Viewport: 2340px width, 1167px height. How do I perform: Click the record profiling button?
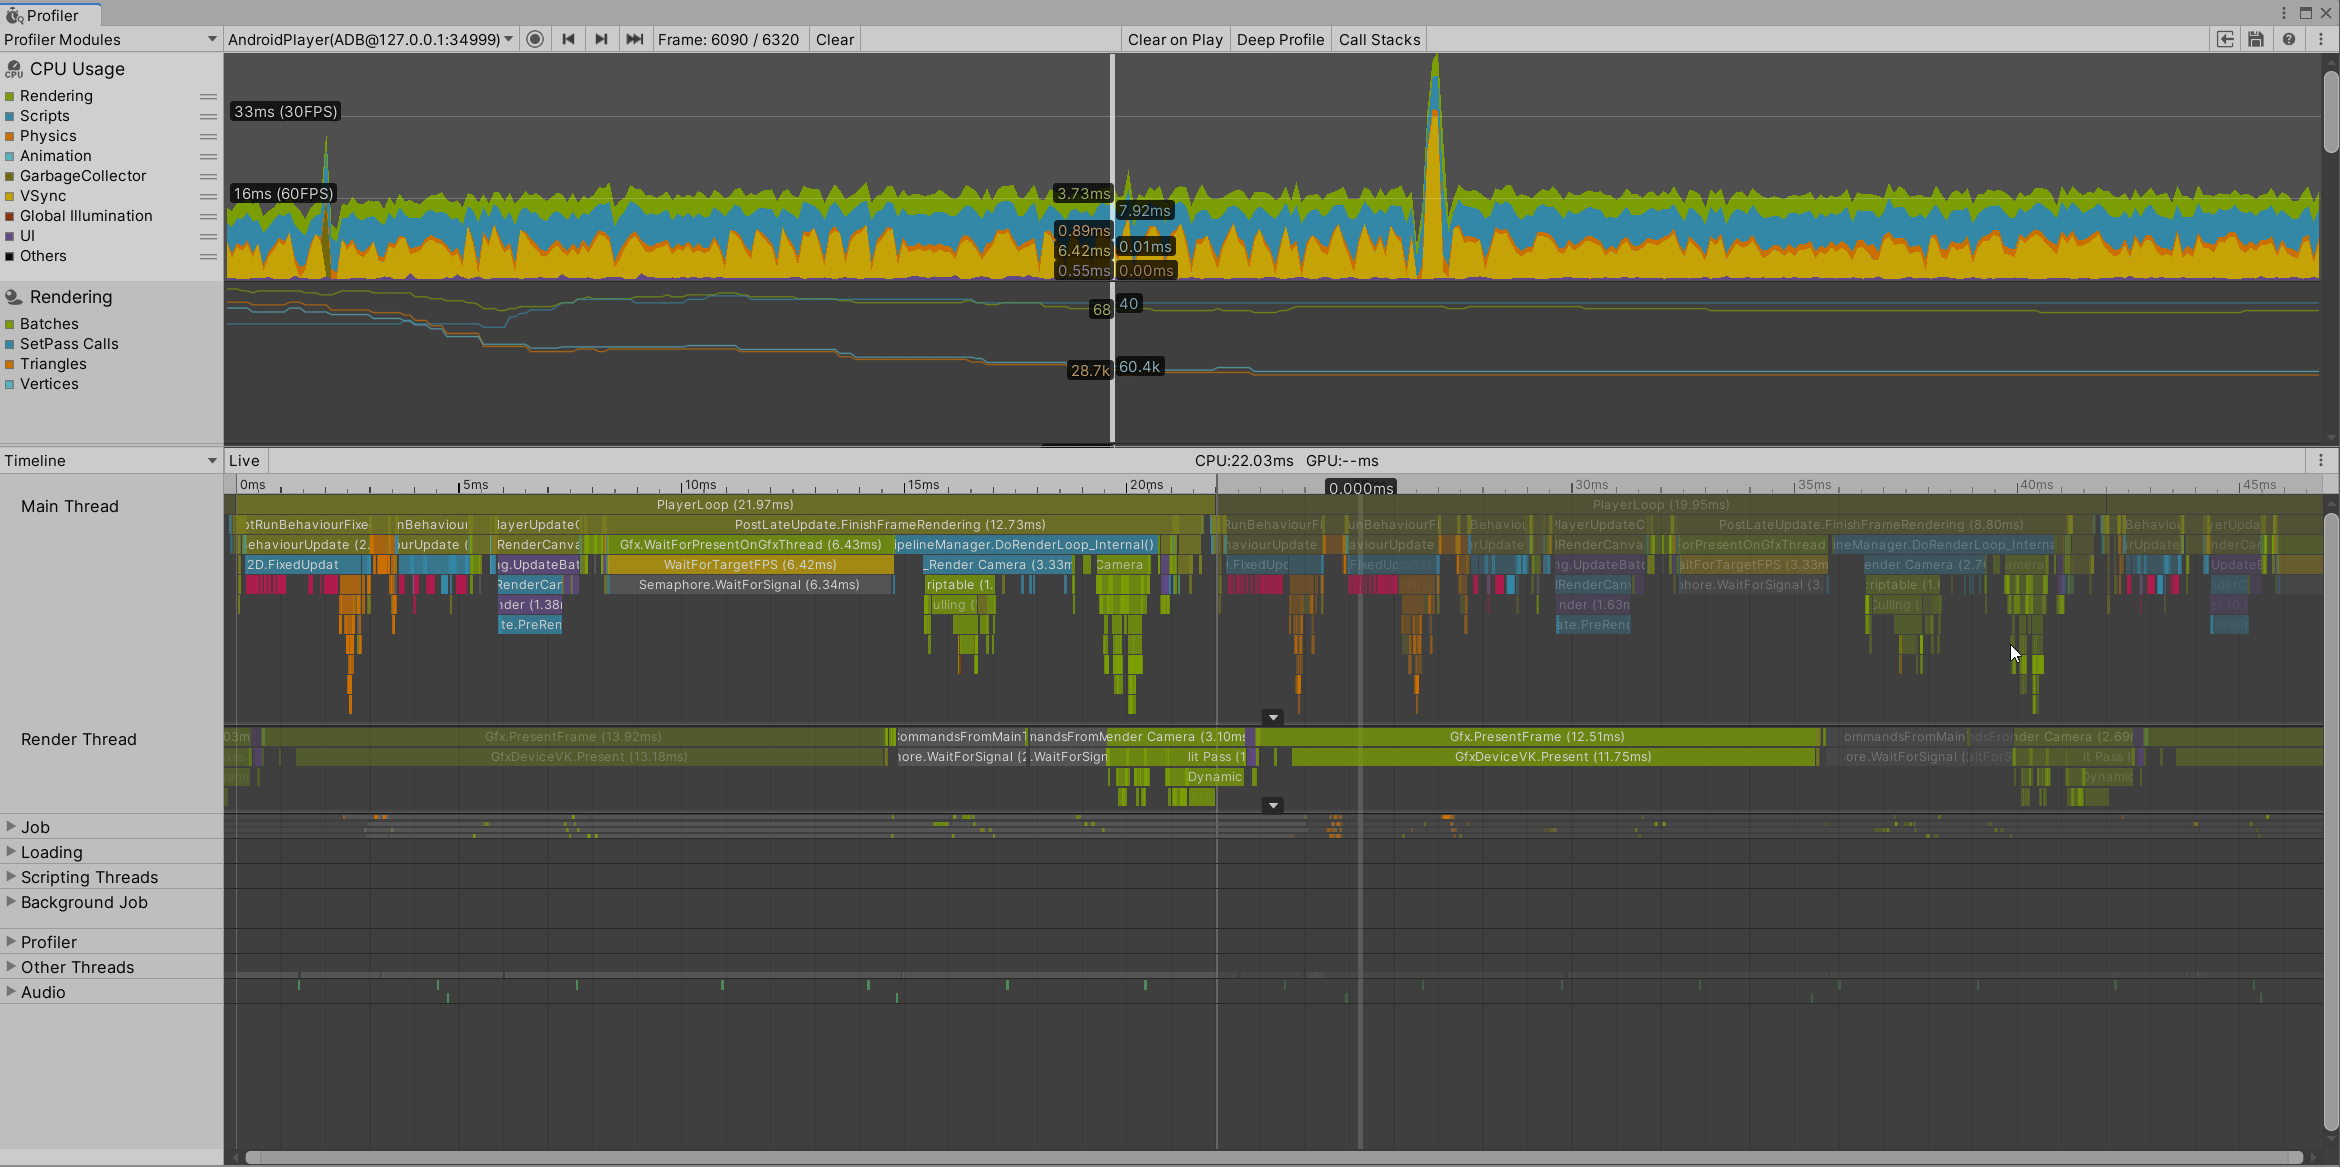pyautogui.click(x=535, y=39)
